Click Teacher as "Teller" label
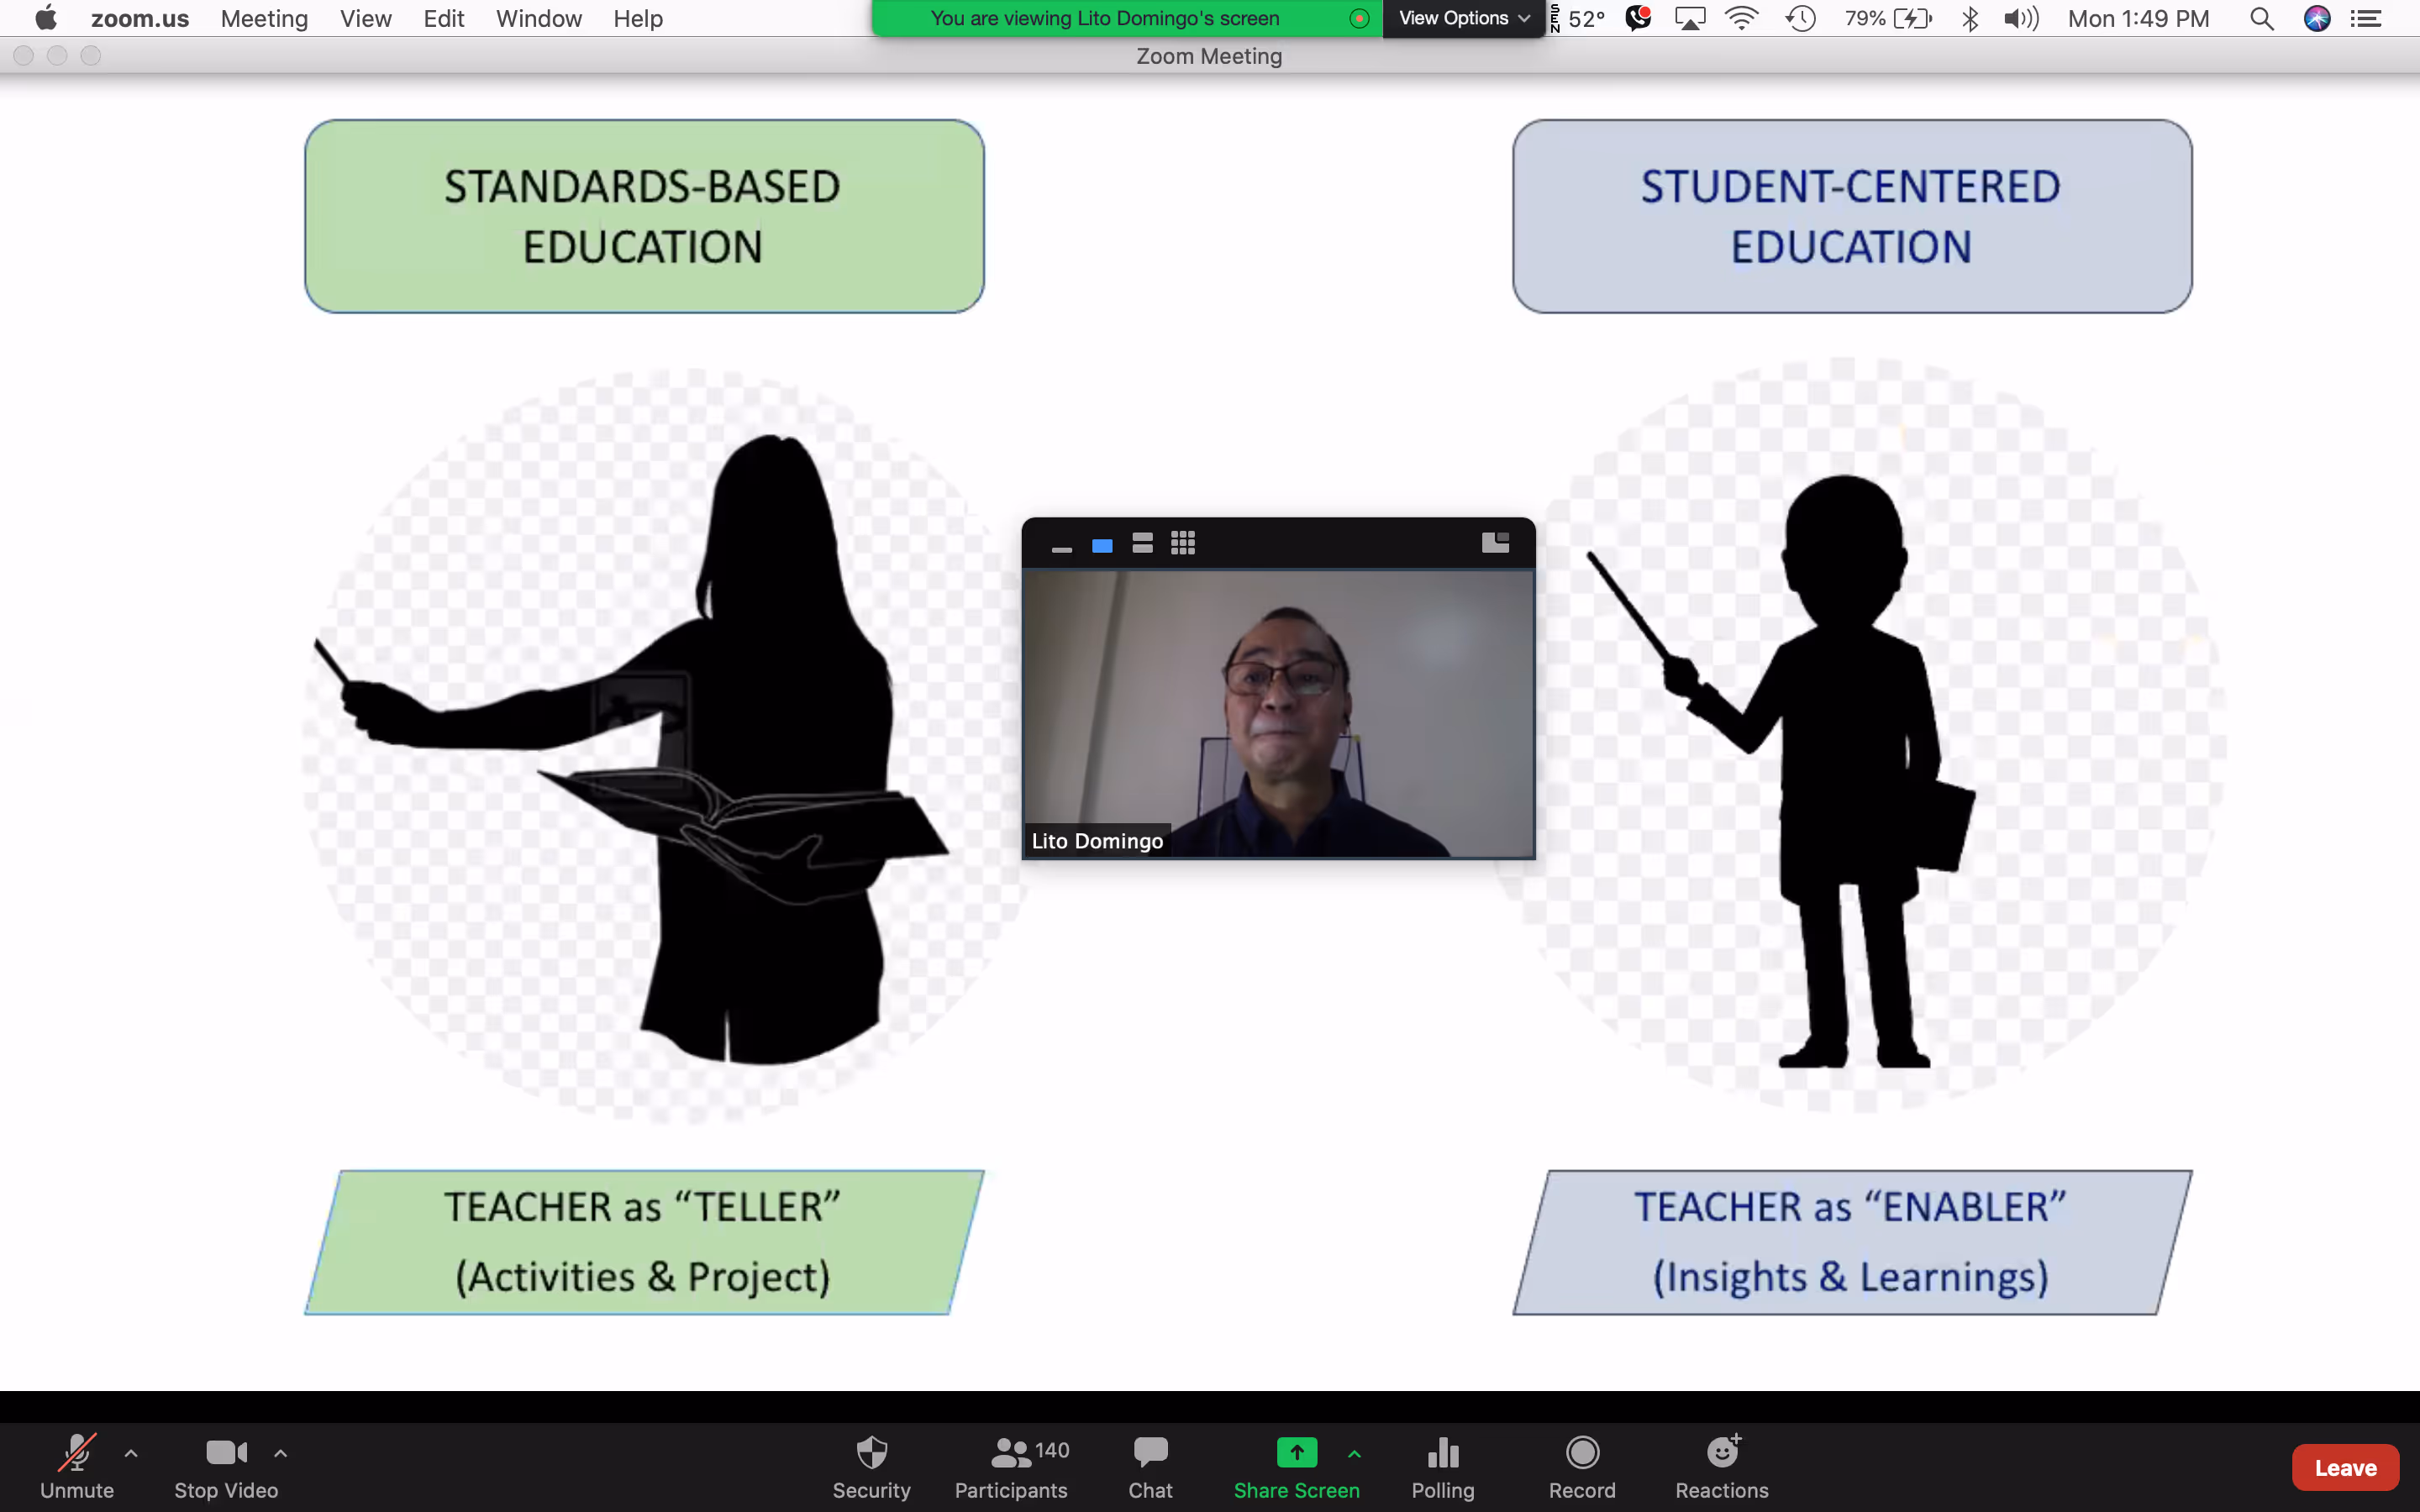Viewport: 2420px width, 1512px height. tap(644, 1242)
